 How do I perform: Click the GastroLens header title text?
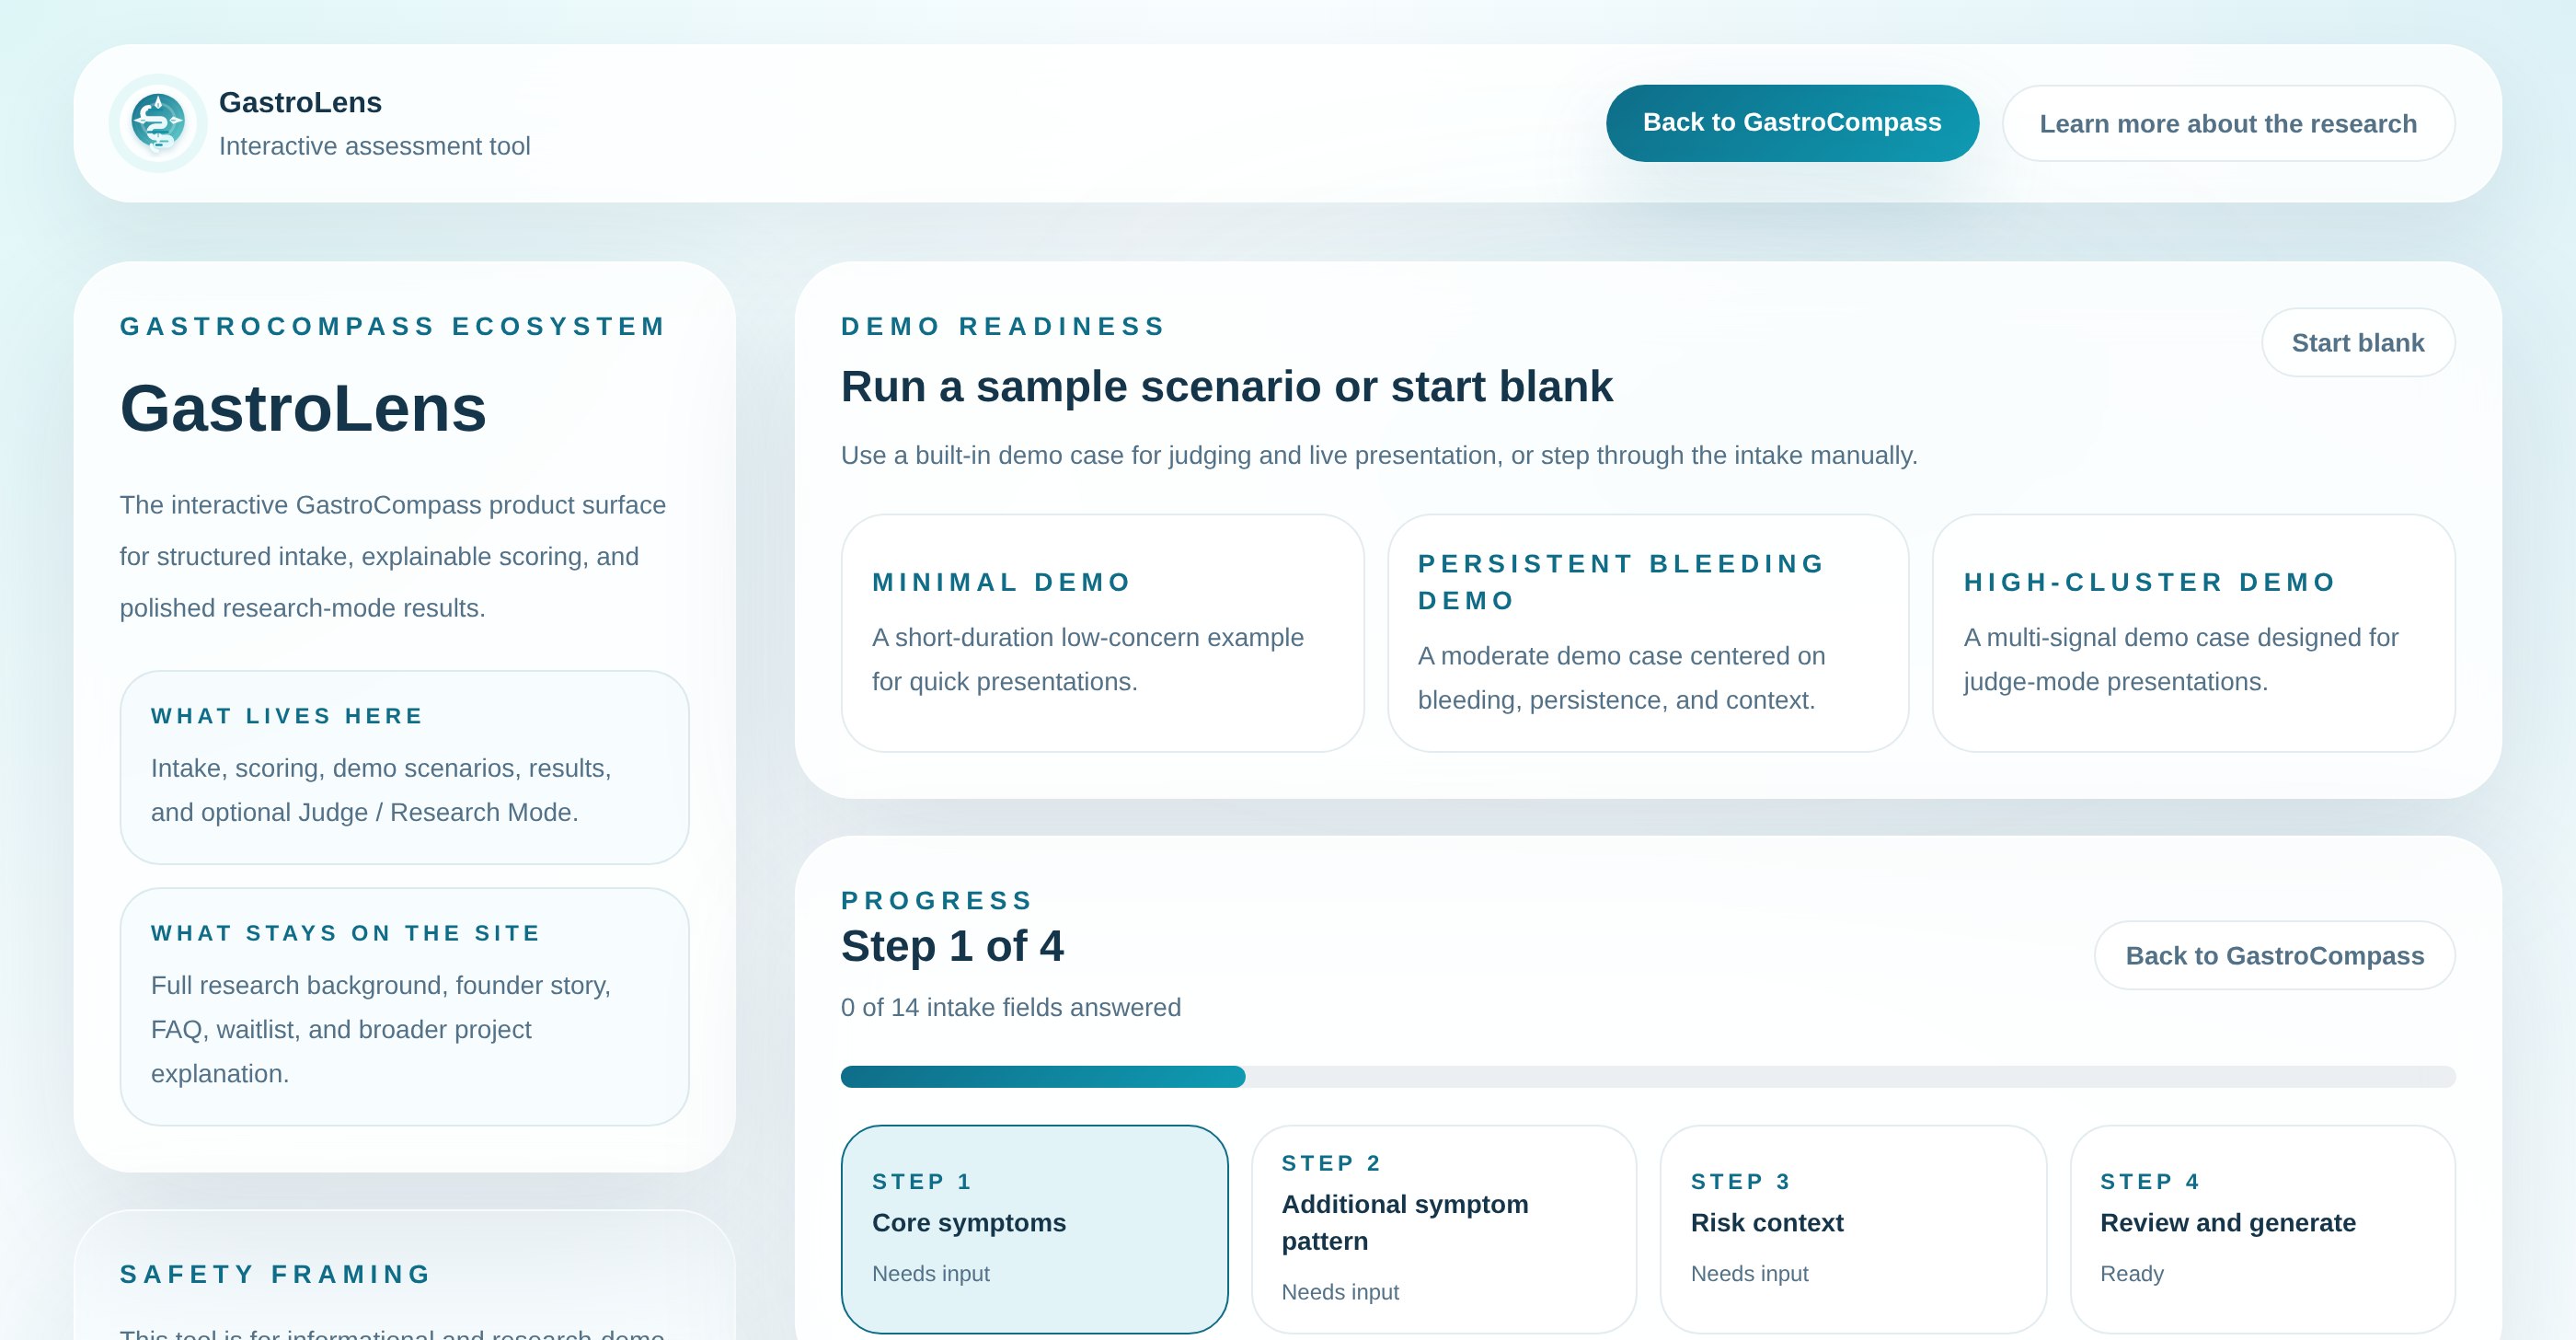coord(300,102)
